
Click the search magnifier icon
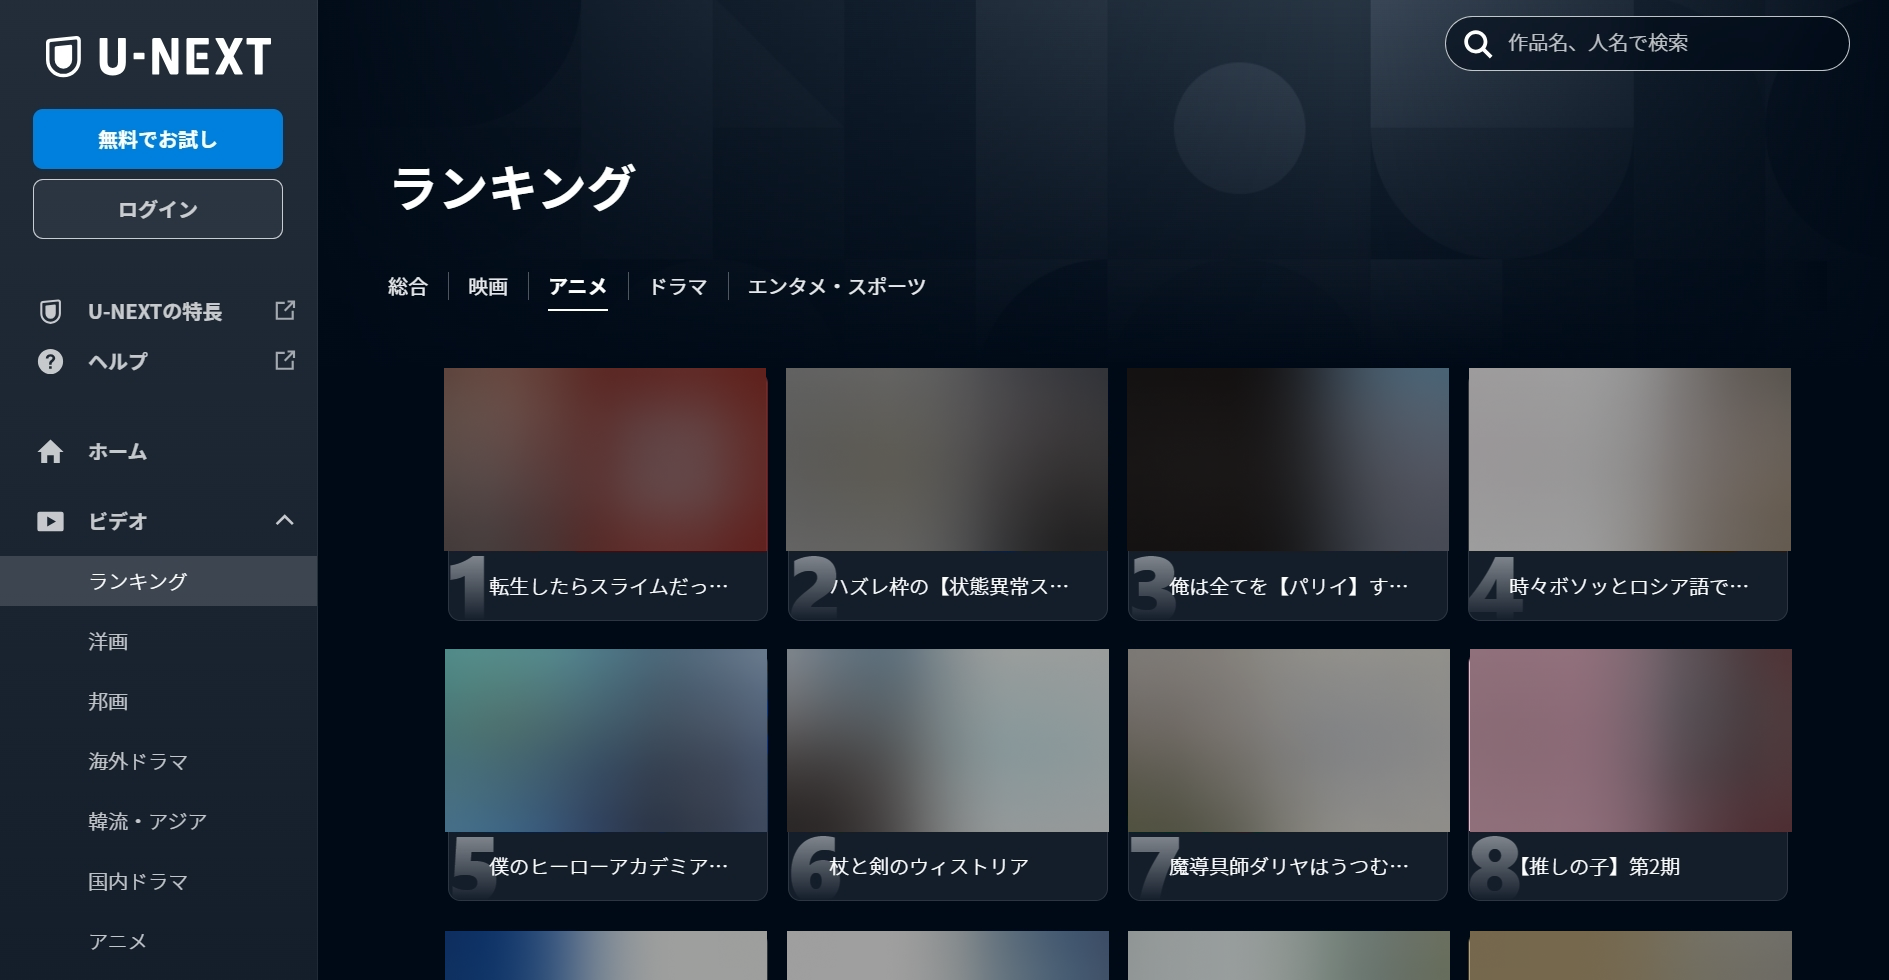pyautogui.click(x=1477, y=43)
